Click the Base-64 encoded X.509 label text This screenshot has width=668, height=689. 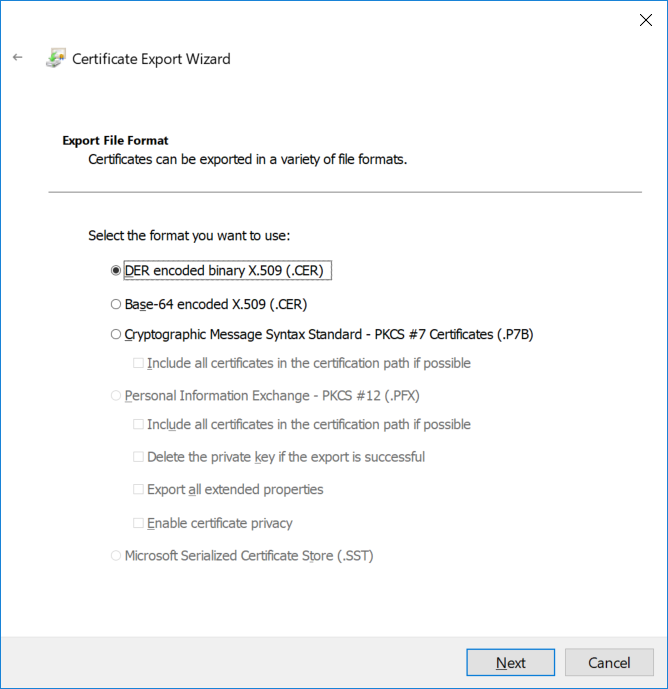pos(216,304)
